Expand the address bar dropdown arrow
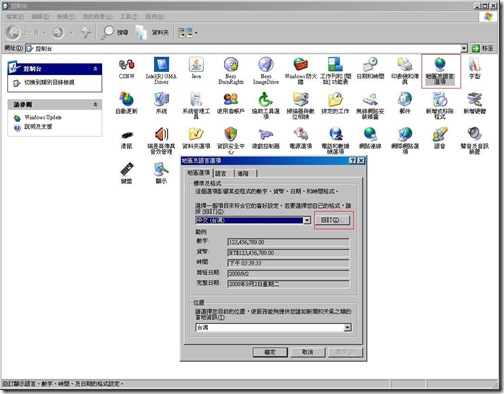 tap(464, 49)
